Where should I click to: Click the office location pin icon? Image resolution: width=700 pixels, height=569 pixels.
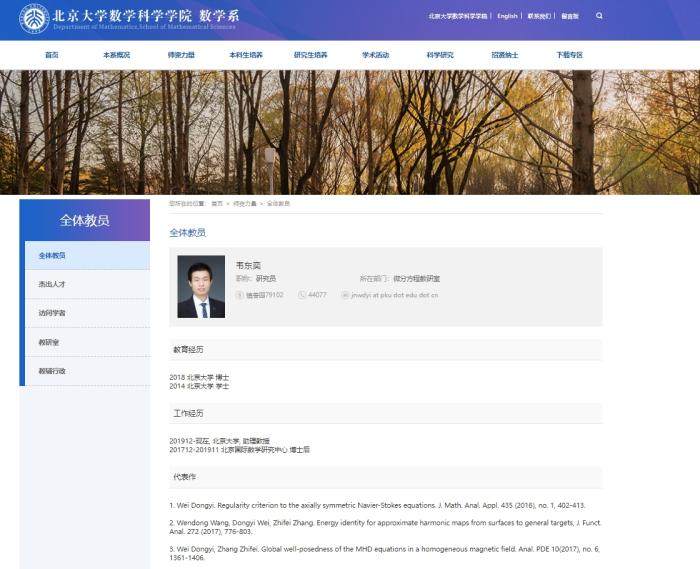click(x=239, y=295)
